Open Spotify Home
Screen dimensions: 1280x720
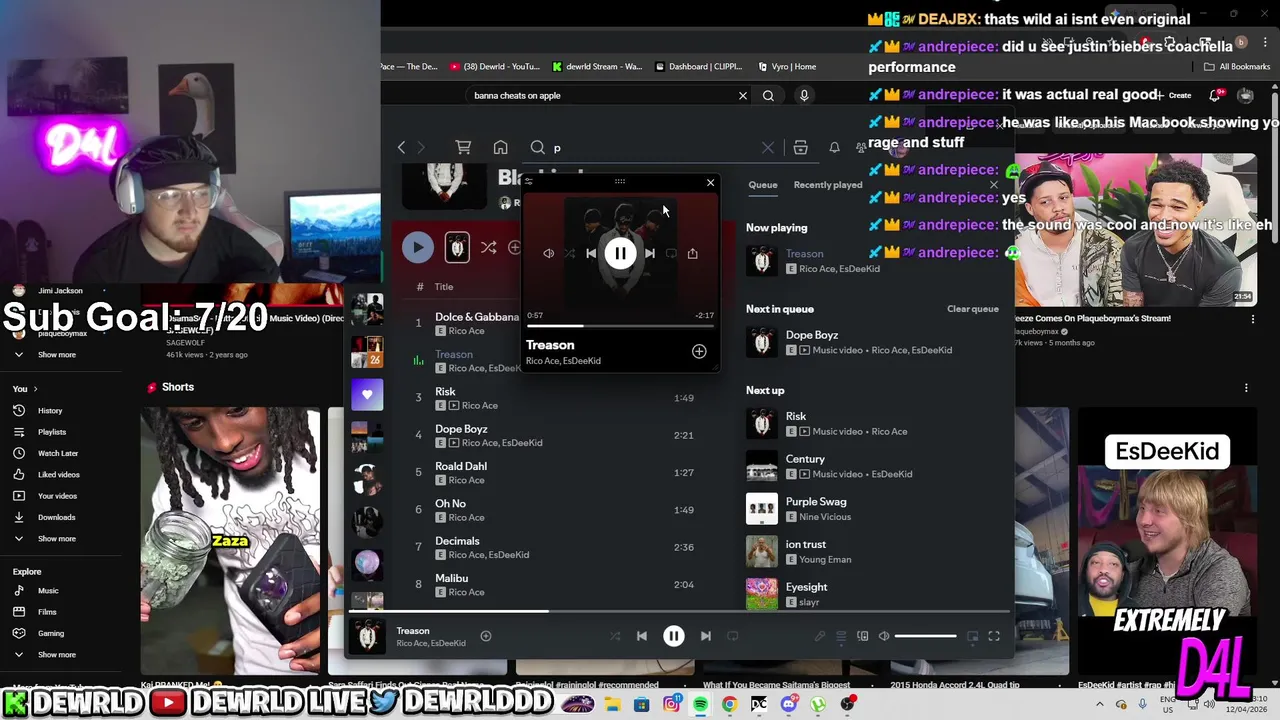(501, 148)
